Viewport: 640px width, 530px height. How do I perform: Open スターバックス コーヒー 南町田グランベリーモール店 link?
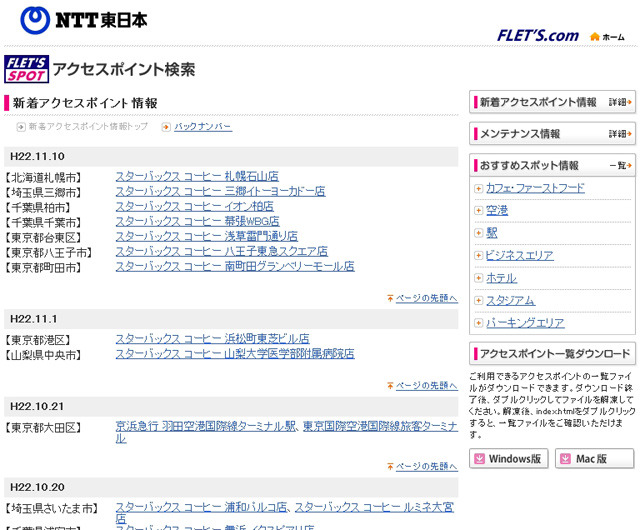pyautogui.click(x=235, y=267)
